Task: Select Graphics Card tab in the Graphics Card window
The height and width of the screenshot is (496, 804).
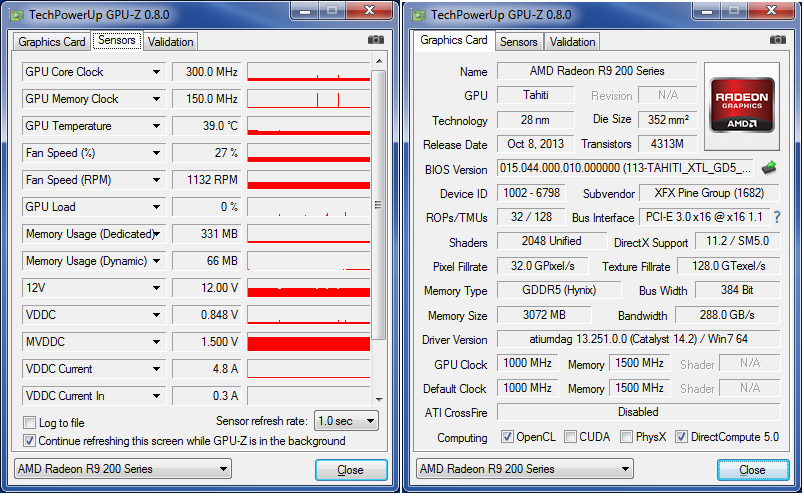Action: [x=453, y=40]
